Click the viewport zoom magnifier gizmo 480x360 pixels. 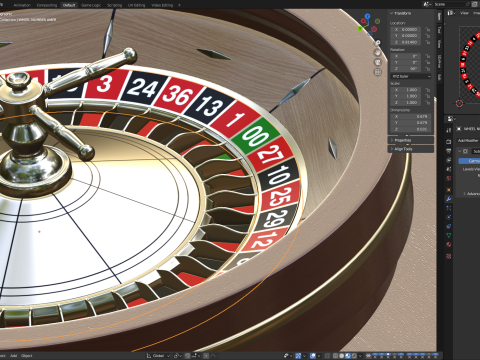tap(378, 43)
